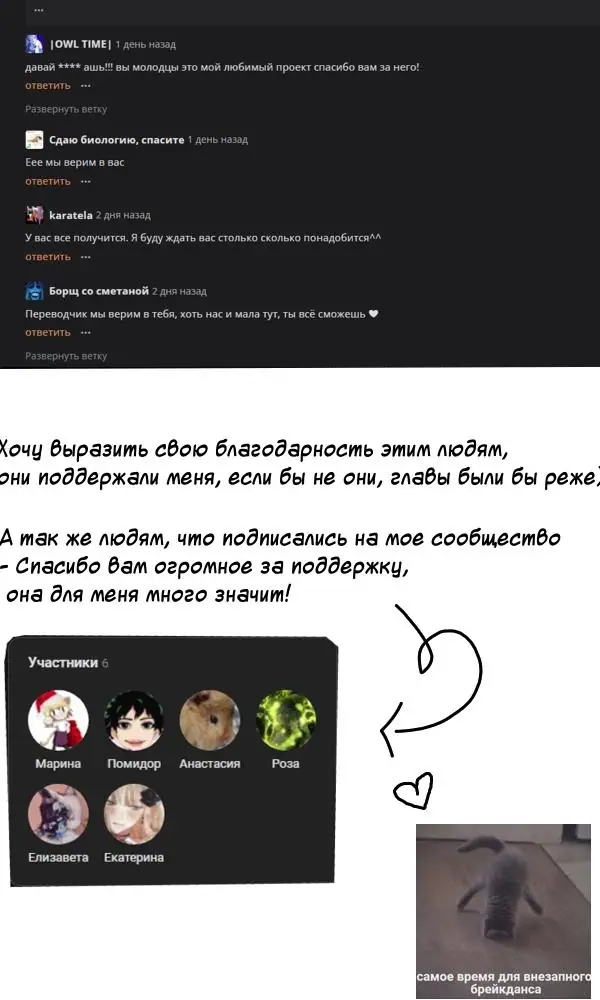Image resolution: width=600 pixels, height=1000 pixels.
Task: Click the Борщ со сметаной avatar icon
Action: 34,291
